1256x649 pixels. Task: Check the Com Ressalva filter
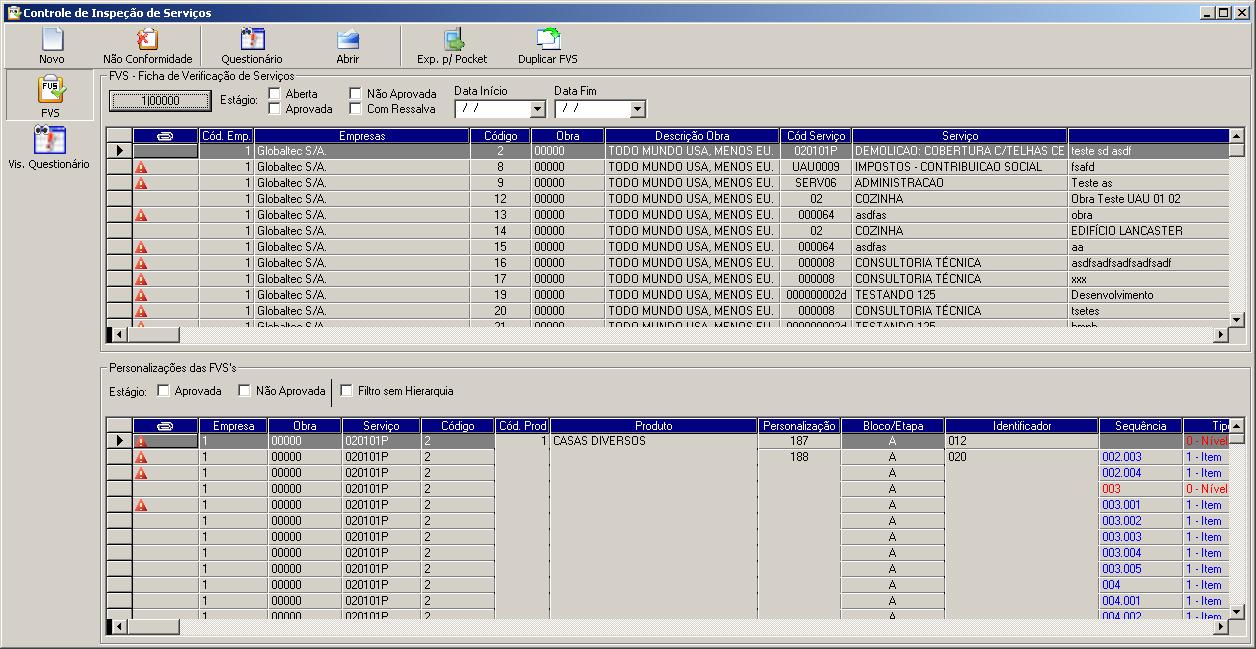tap(356, 109)
